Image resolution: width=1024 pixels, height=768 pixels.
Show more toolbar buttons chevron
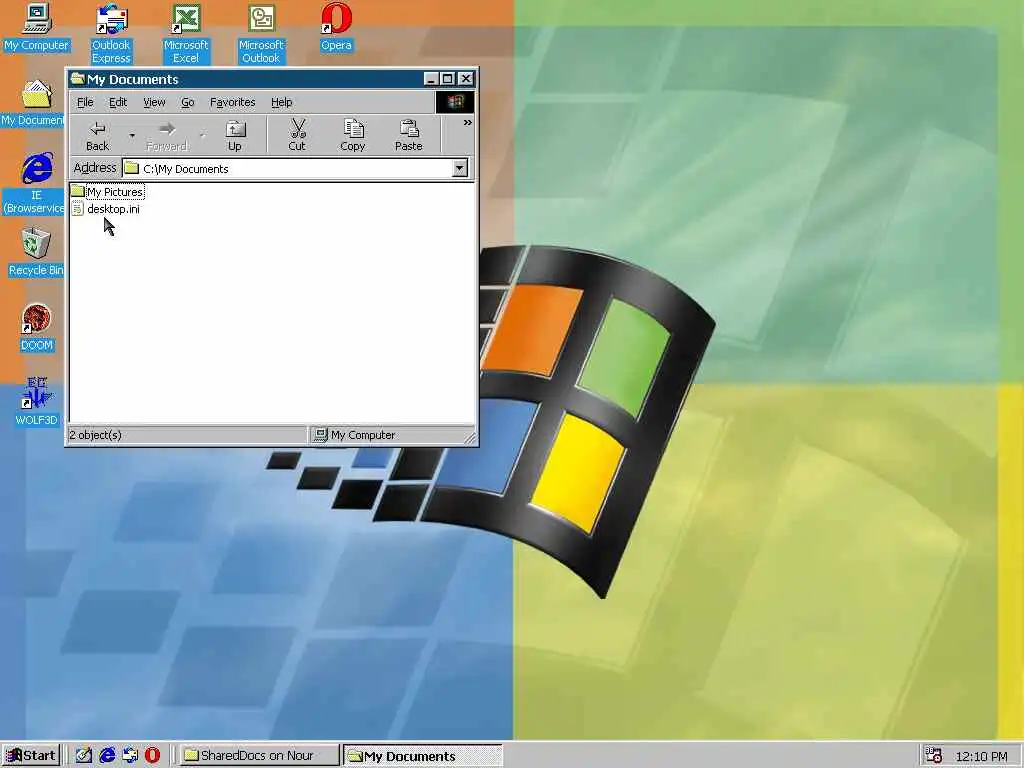click(467, 123)
